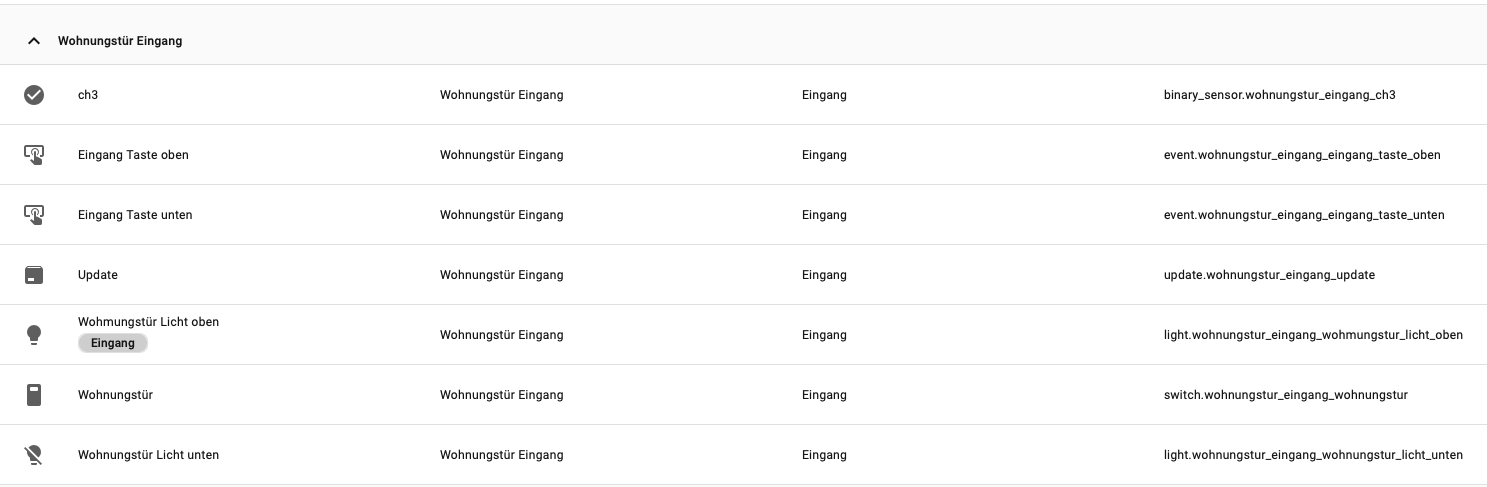Open the Wohnungstür switch entity name
The height and width of the screenshot is (487, 1487).
pyautogui.click(x=115, y=395)
